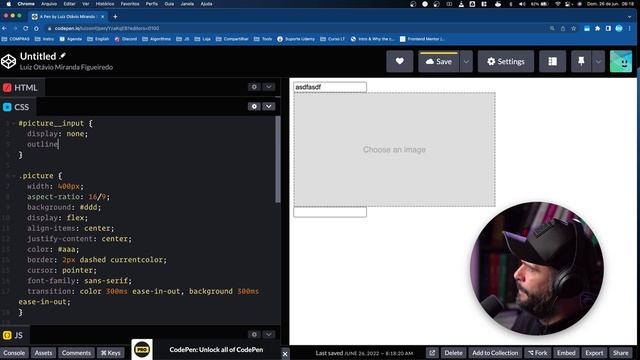This screenshot has width=640, height=360.
Task: Click Add to Collection
Action: click(x=495, y=353)
